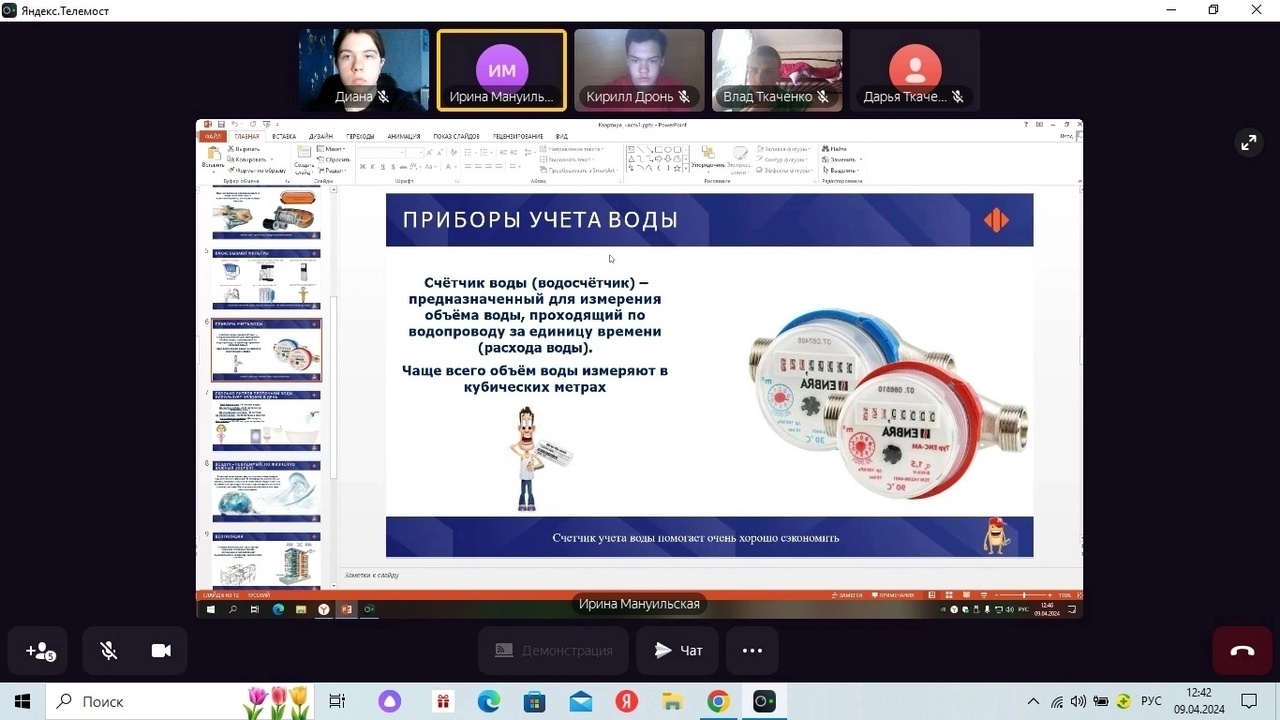
Task: Click slide title ПРИБОРЫ УЧЕТА ВОДЫ
Action: tap(540, 220)
